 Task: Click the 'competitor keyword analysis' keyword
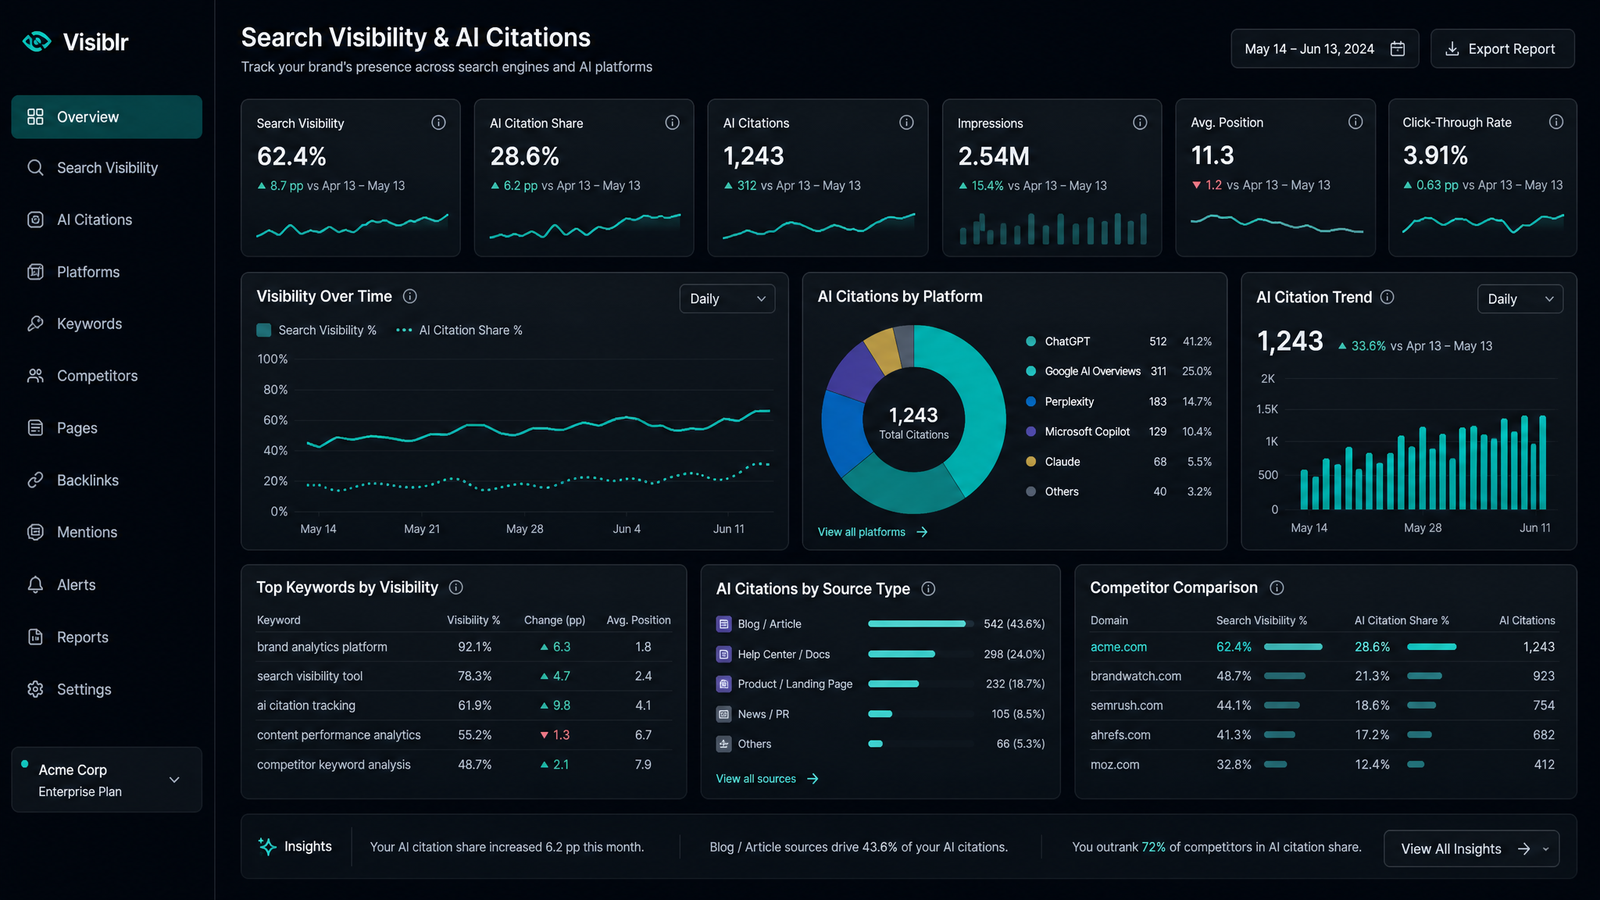click(x=334, y=765)
